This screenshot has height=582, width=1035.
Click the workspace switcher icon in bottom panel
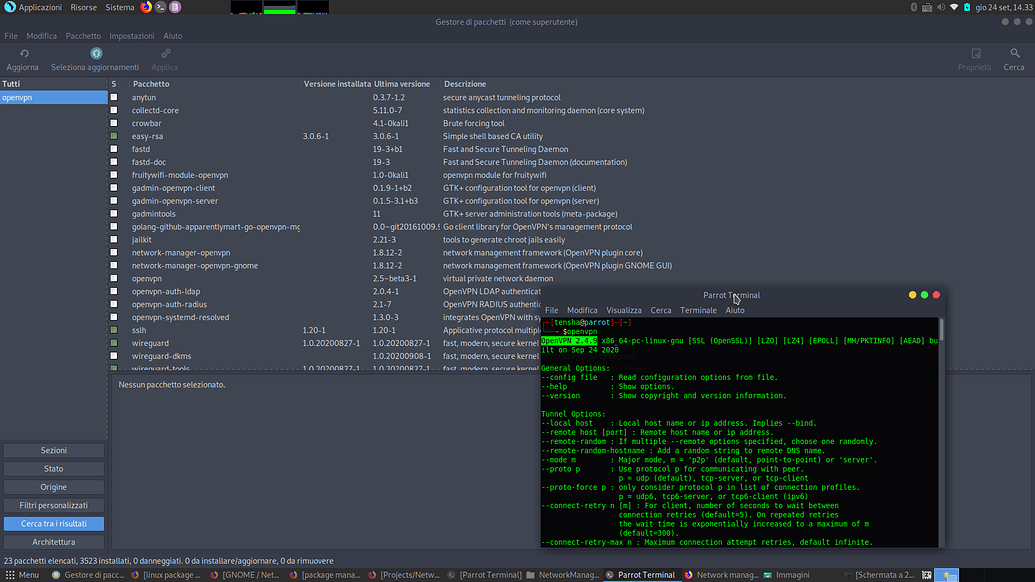coord(927,575)
